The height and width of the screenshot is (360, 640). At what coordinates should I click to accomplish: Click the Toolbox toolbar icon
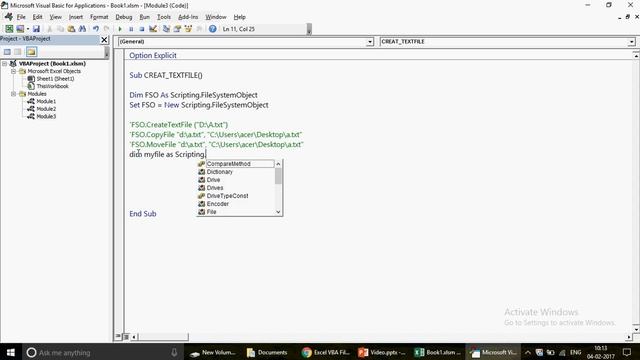click(x=199, y=29)
